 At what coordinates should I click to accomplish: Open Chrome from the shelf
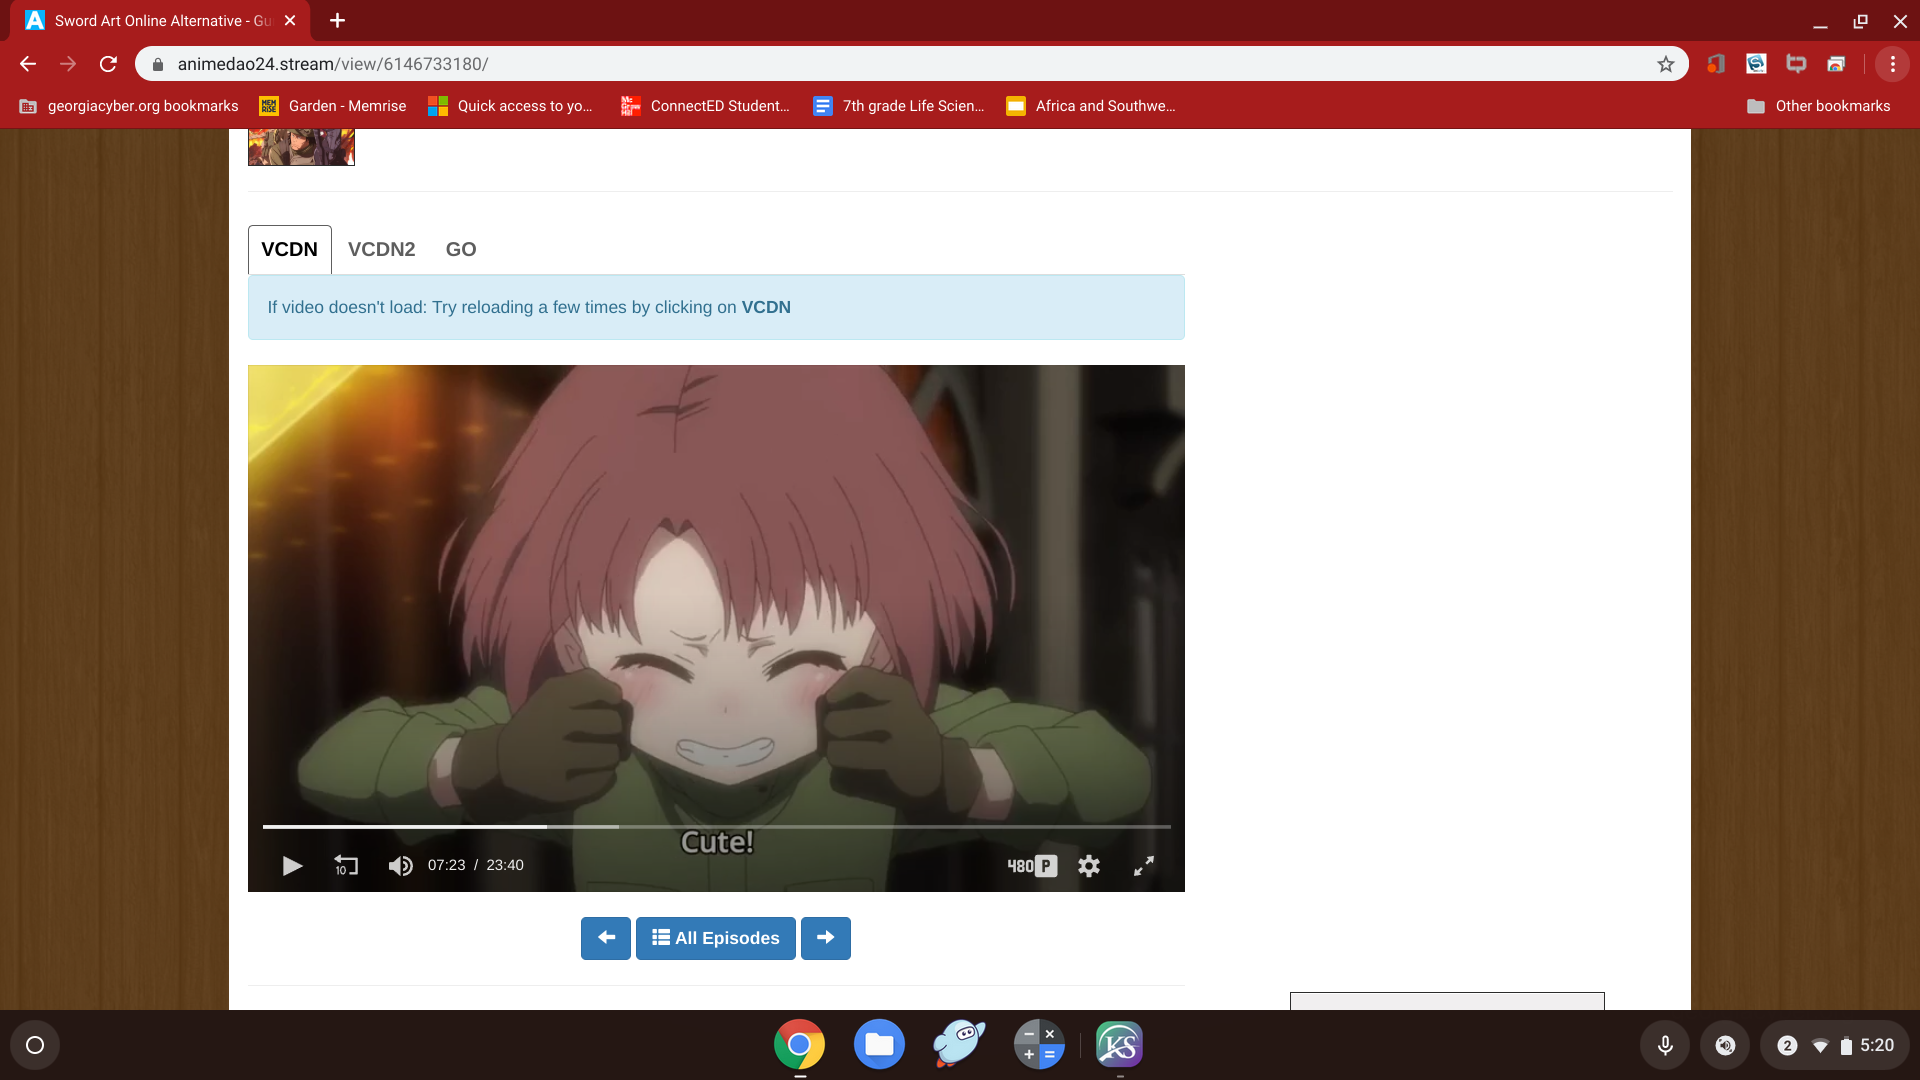pyautogui.click(x=799, y=1045)
